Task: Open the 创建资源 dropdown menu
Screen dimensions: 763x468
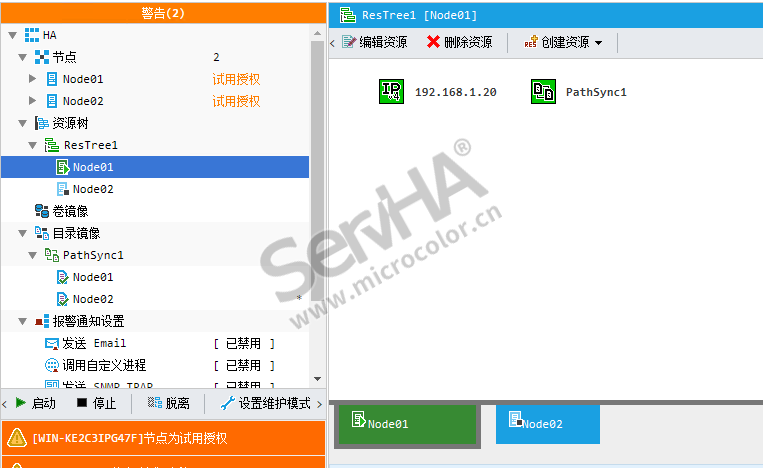Action: click(x=563, y=42)
